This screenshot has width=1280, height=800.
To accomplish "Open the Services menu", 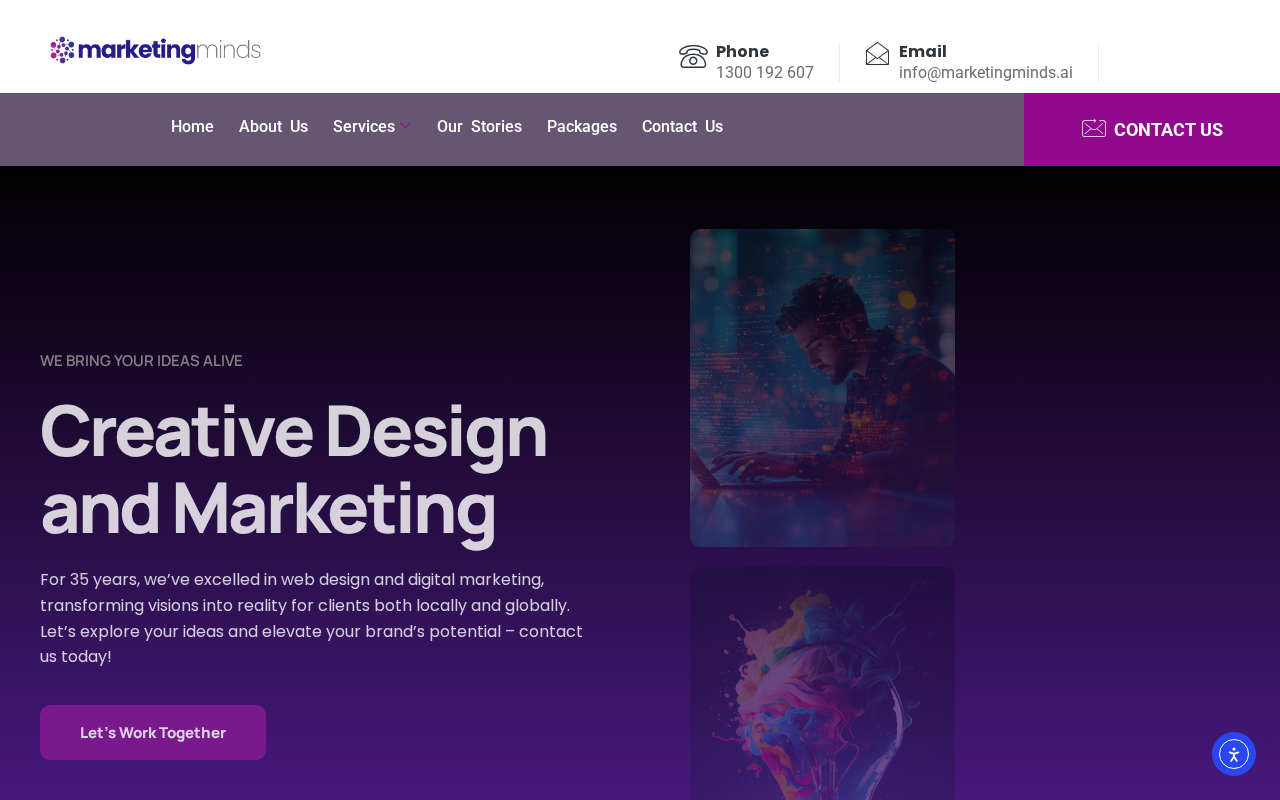I will 364,127.
